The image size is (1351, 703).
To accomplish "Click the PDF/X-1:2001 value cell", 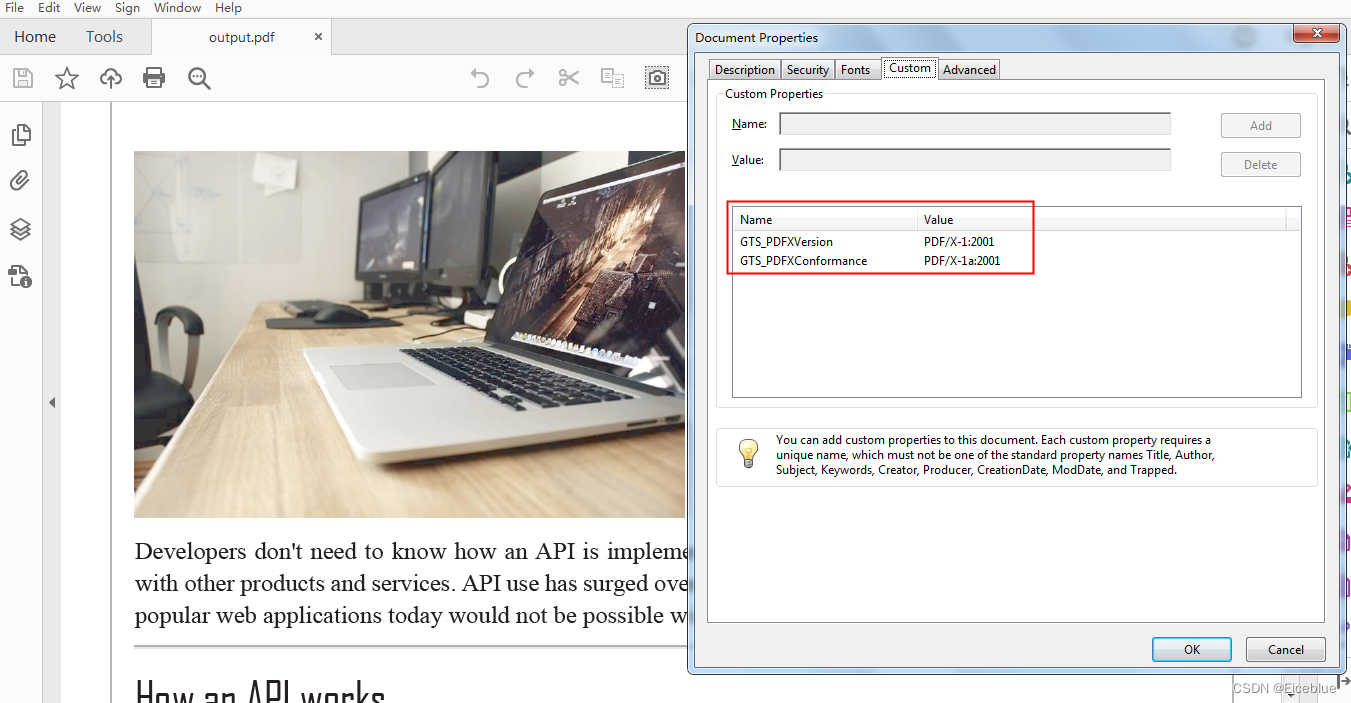I will 958,242.
